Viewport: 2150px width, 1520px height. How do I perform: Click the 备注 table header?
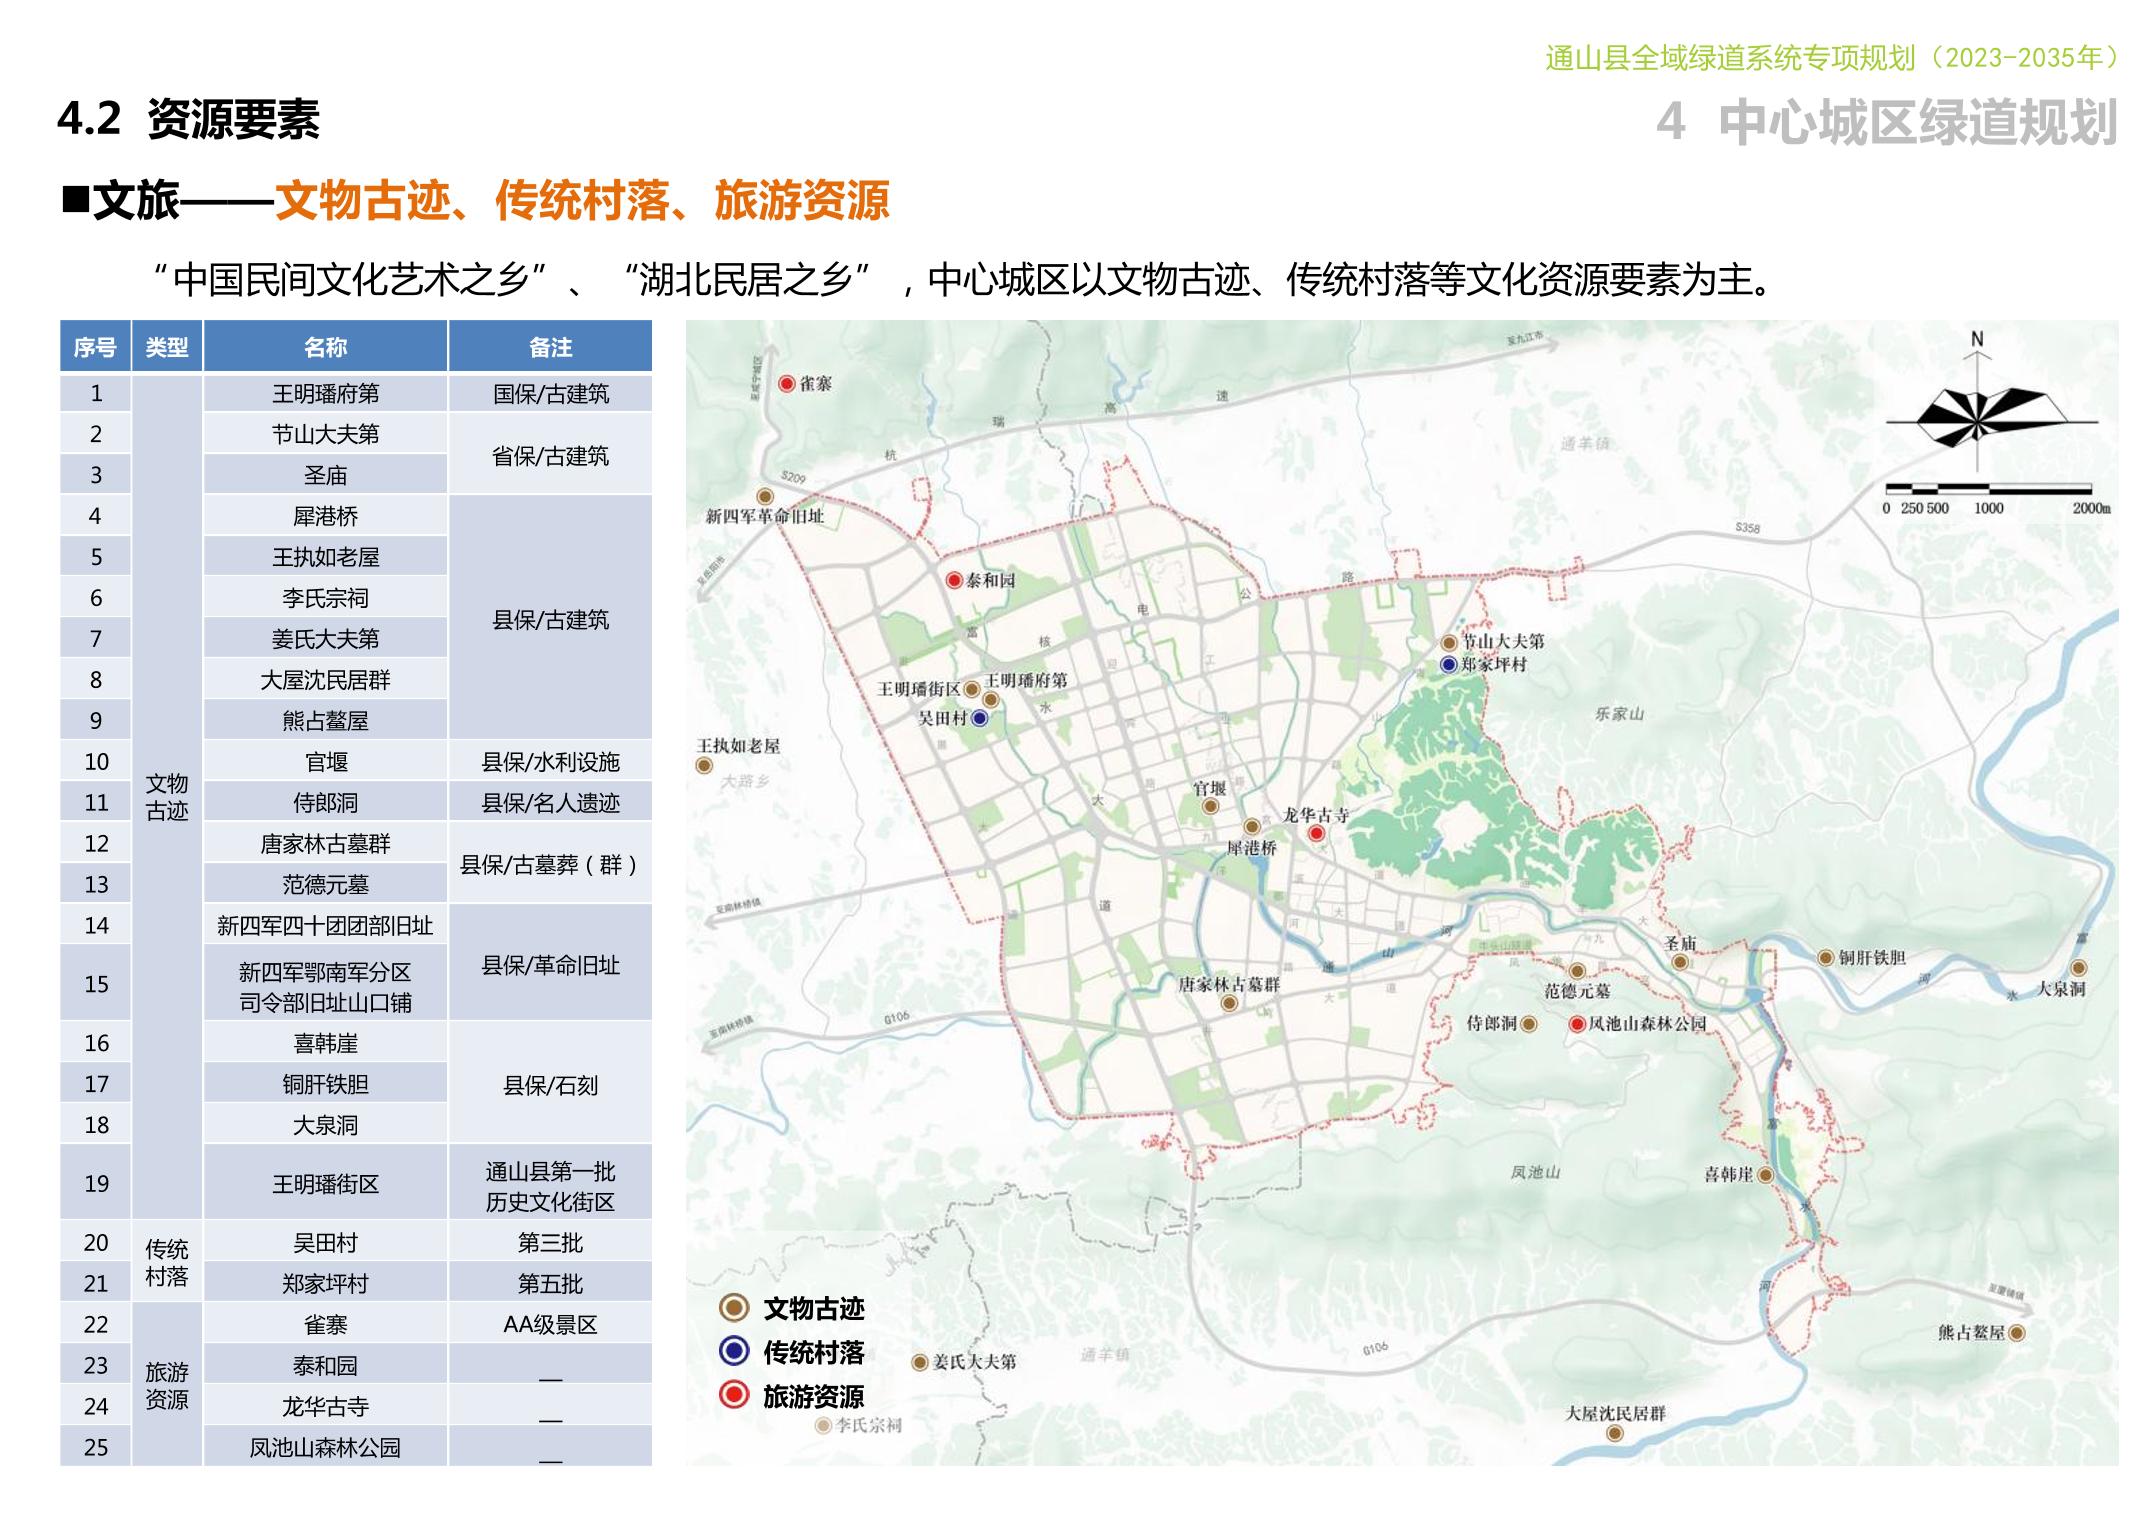click(550, 347)
